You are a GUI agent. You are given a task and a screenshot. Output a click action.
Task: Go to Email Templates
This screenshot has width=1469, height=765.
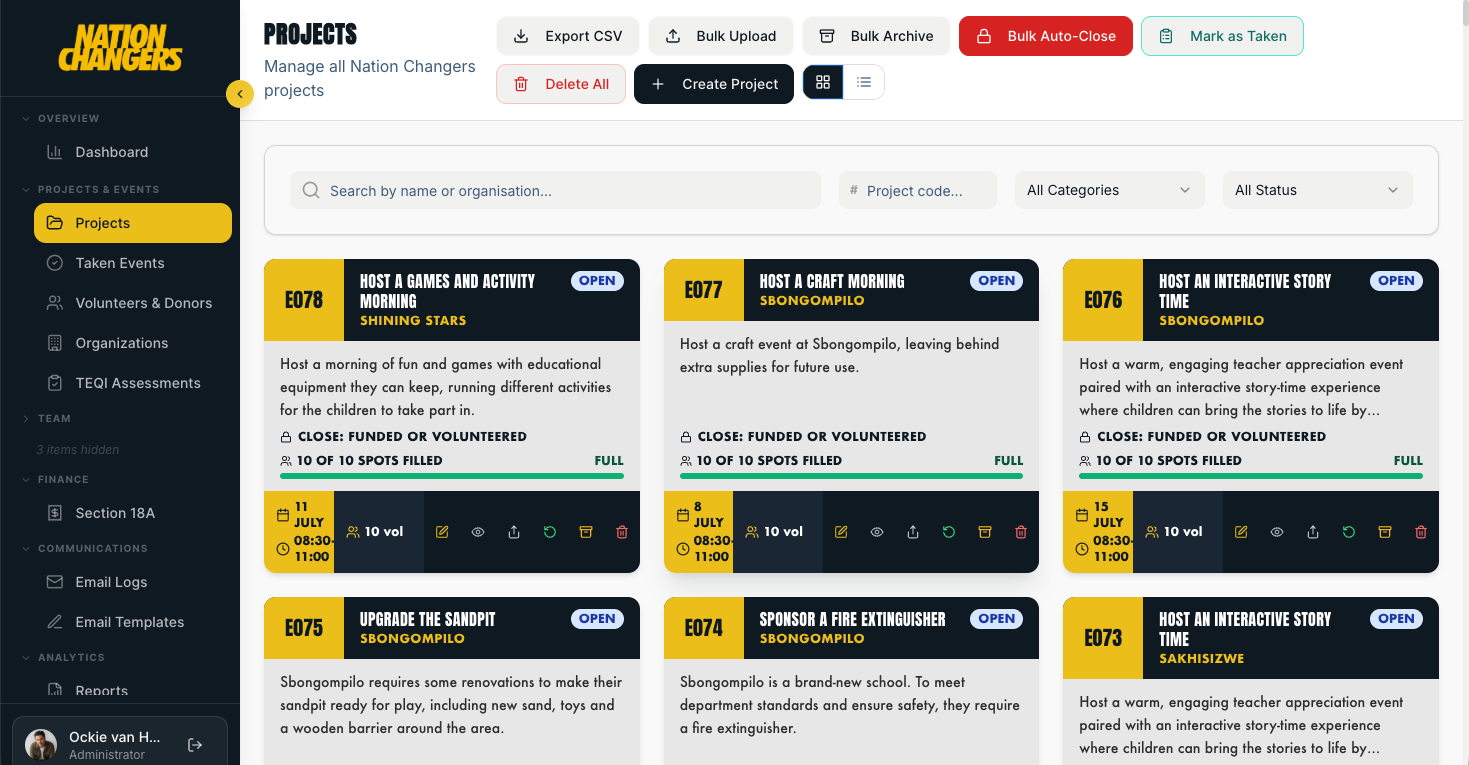click(133, 622)
